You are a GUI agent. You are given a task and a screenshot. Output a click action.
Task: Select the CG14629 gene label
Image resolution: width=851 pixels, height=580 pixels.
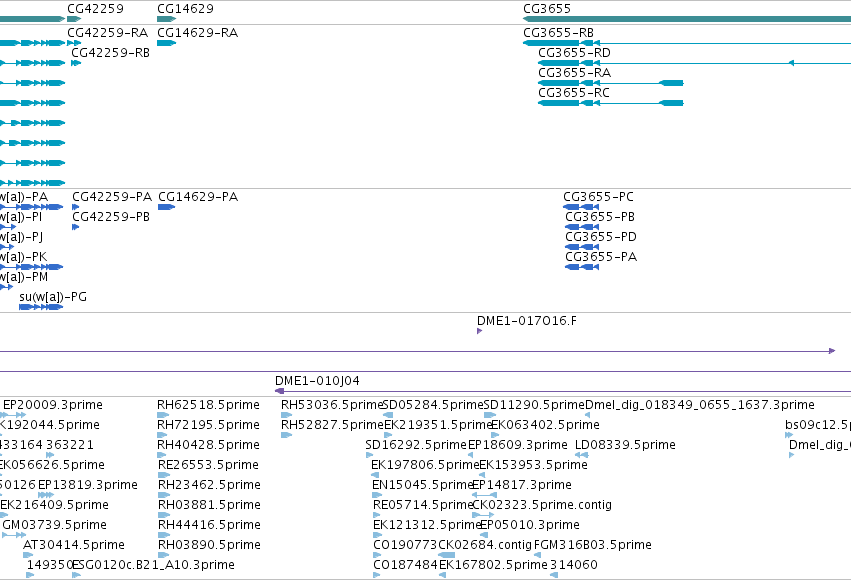185,9
